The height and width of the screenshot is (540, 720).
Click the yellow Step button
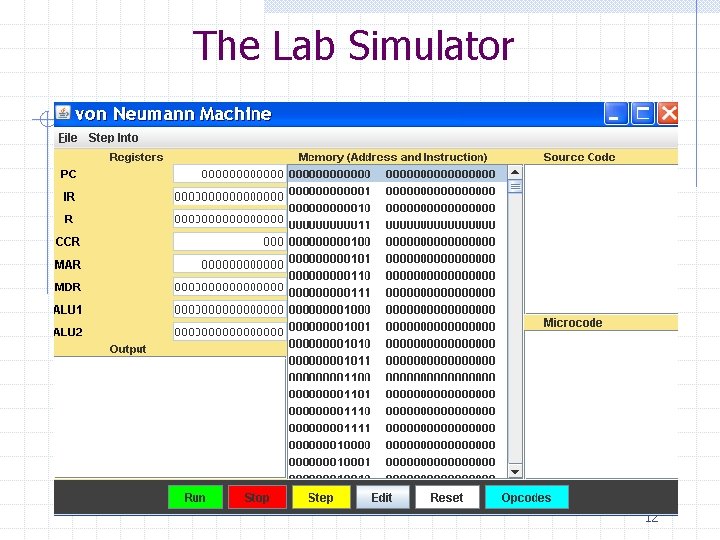[321, 497]
